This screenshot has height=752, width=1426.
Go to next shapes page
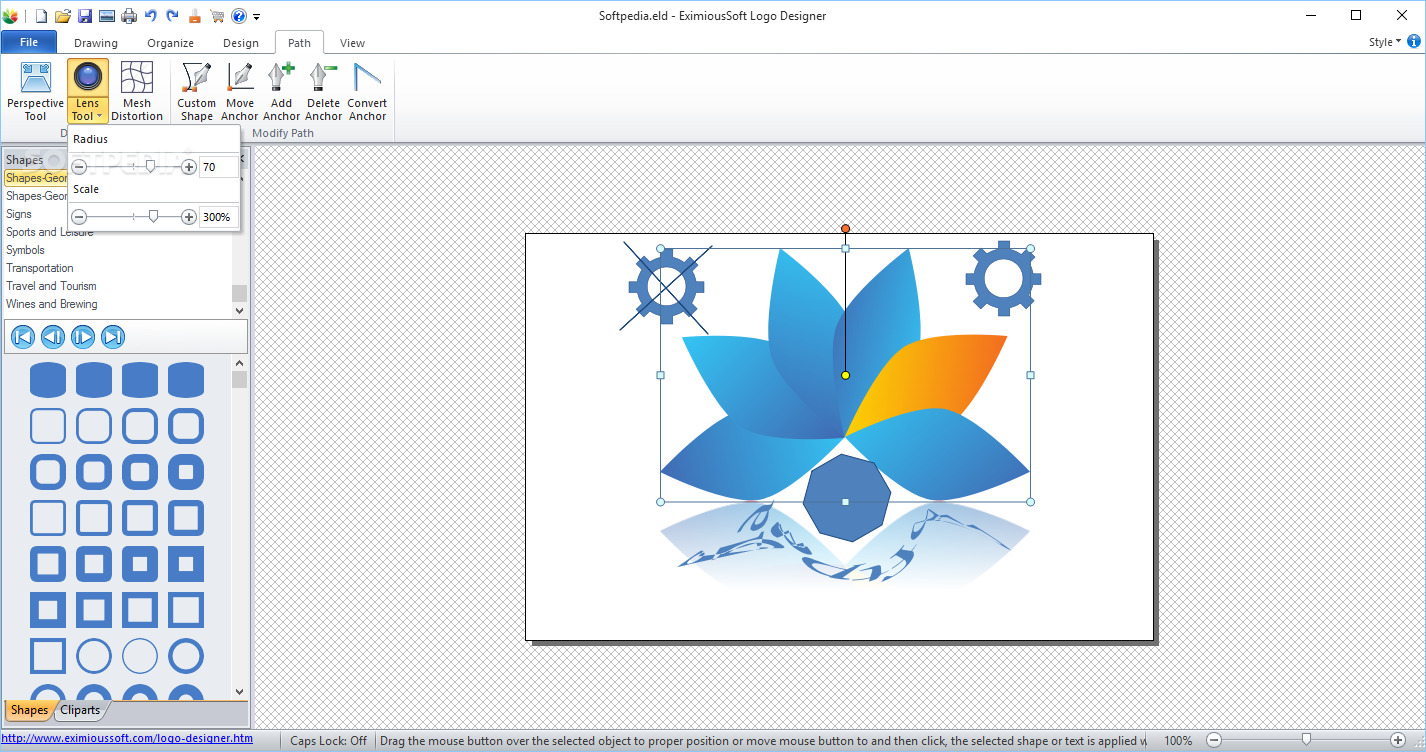(83, 337)
